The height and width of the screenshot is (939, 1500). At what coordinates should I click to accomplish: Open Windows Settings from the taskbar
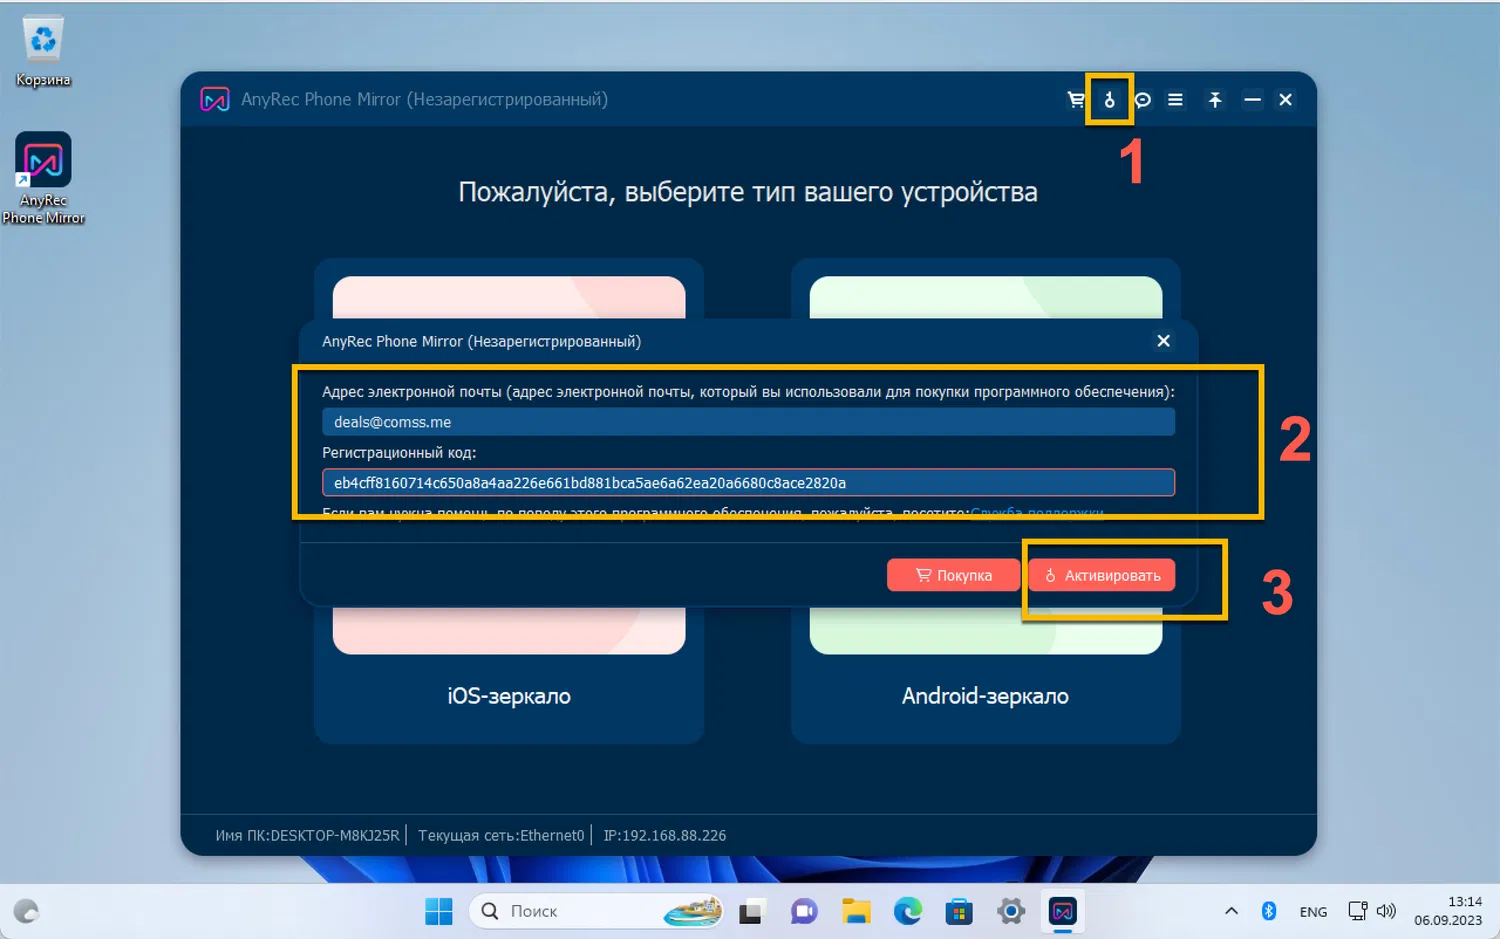tap(1010, 911)
